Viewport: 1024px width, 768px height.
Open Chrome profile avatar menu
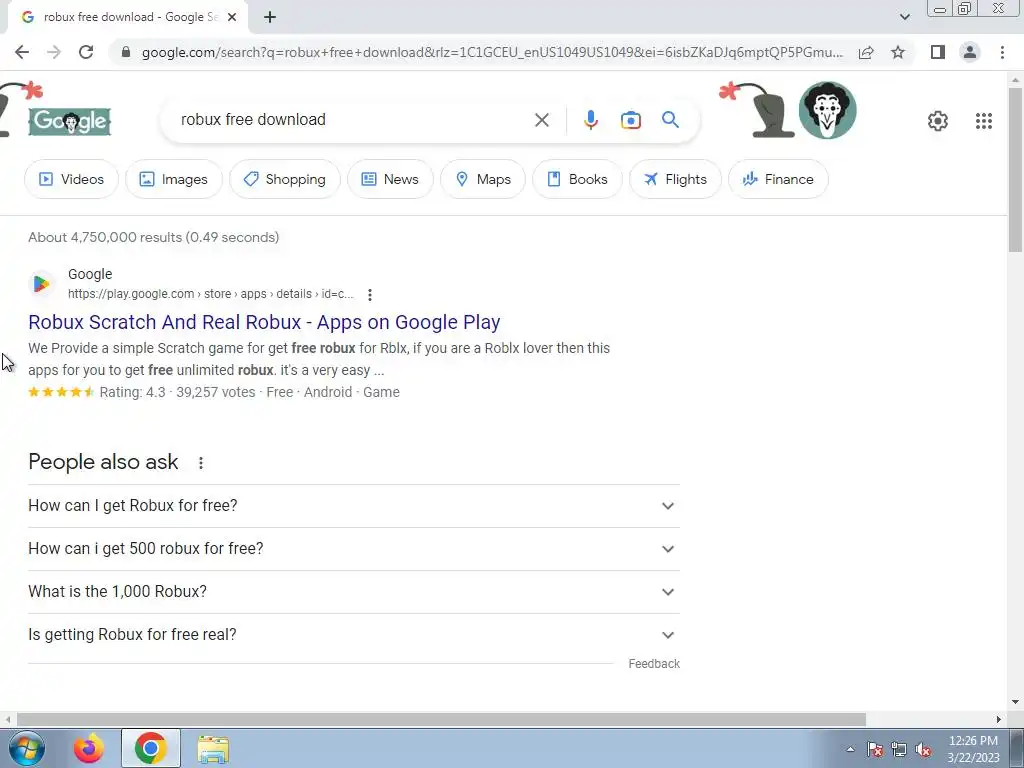point(970,52)
